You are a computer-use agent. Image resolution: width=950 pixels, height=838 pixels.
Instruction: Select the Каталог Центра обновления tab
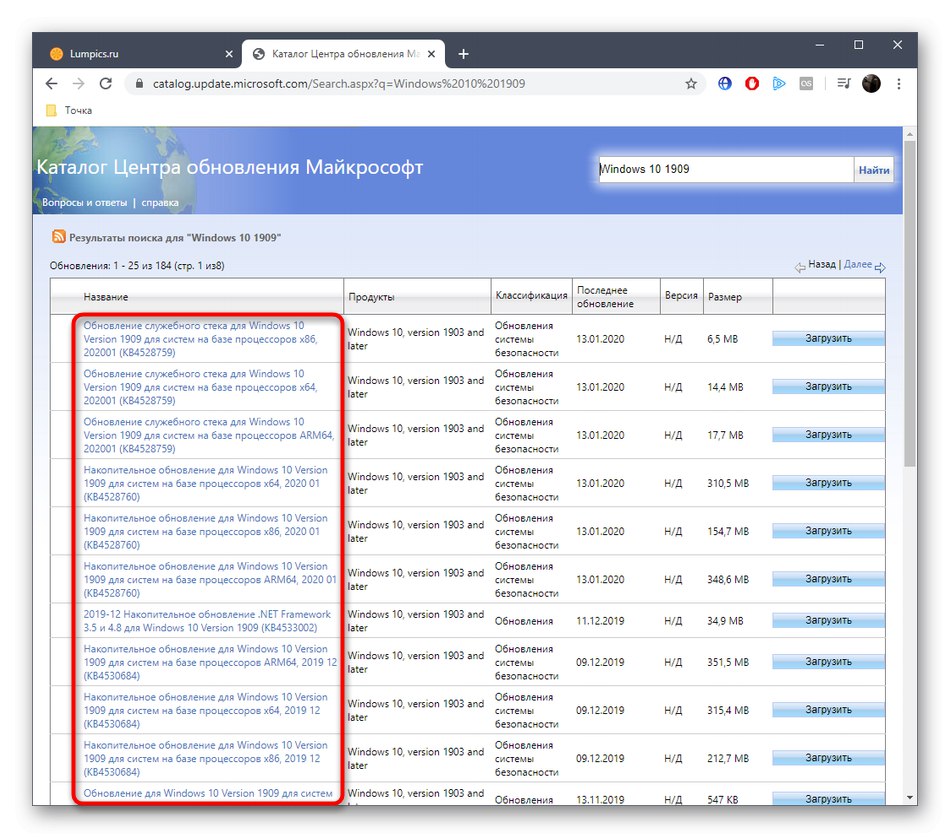344,54
